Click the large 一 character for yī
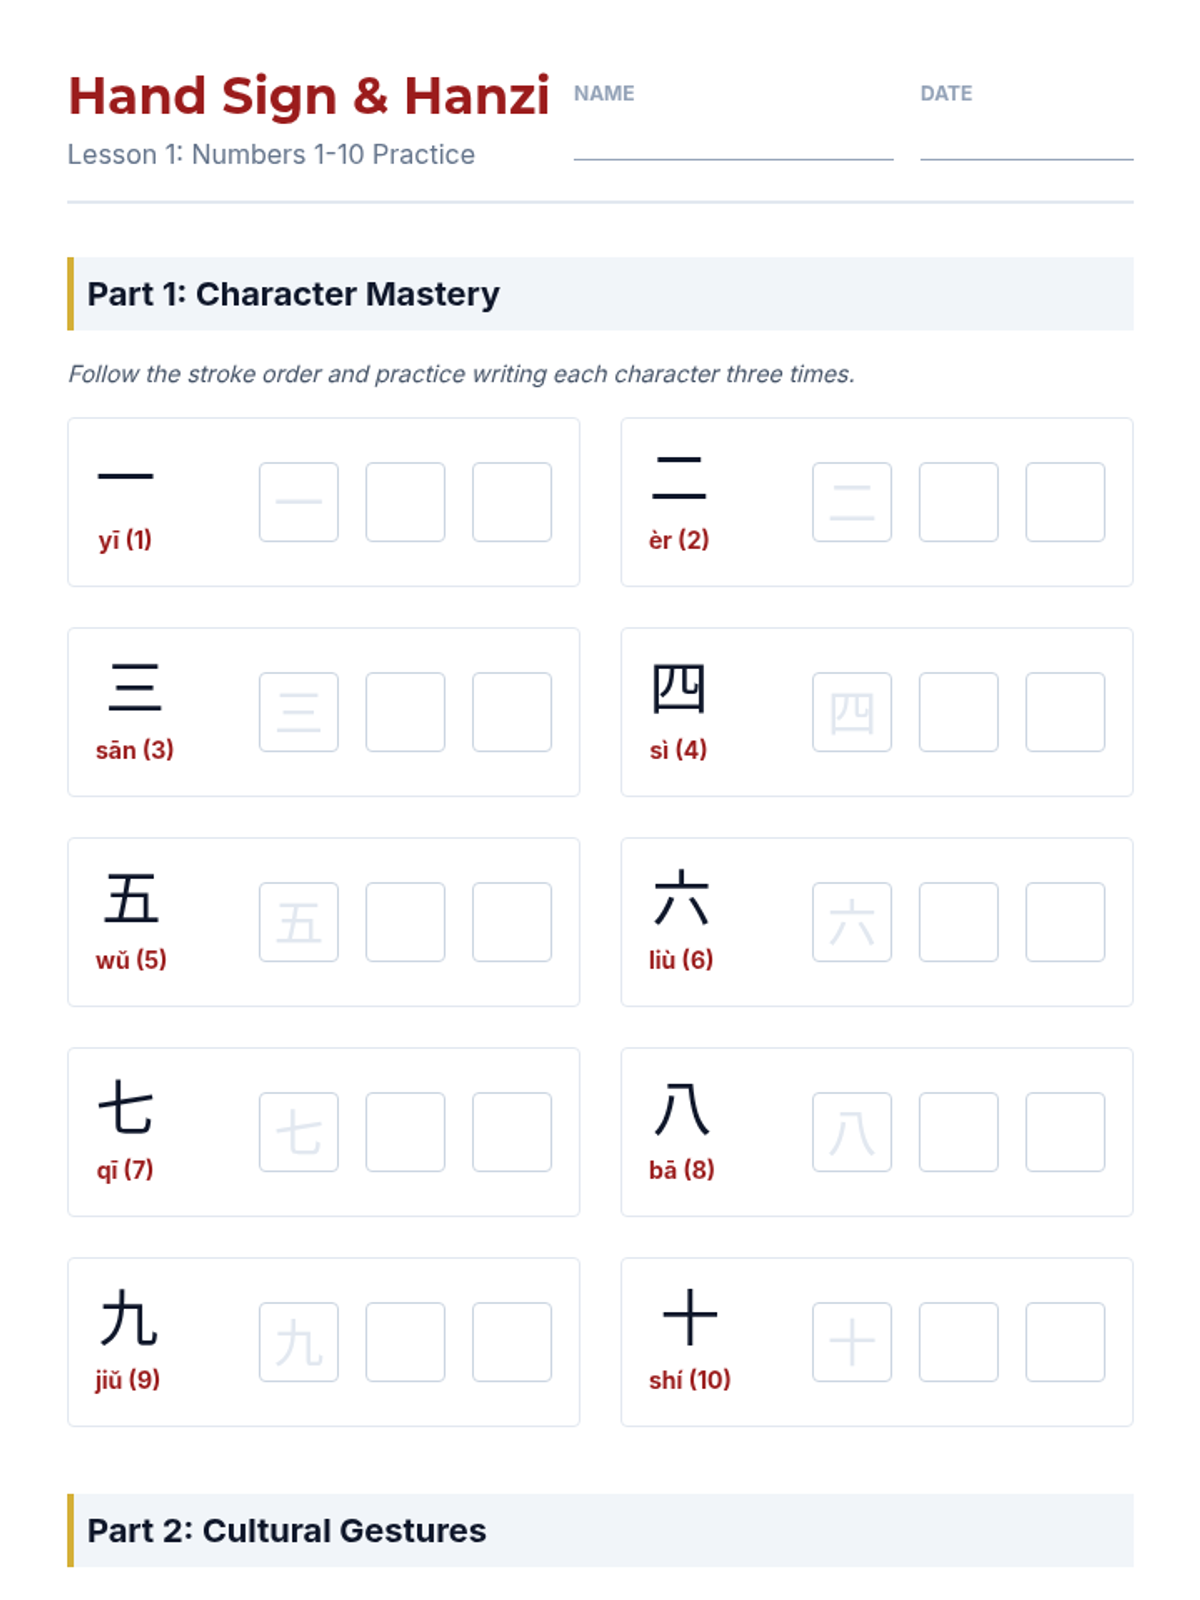Image resolution: width=1200 pixels, height=1600 pixels. coord(125,477)
